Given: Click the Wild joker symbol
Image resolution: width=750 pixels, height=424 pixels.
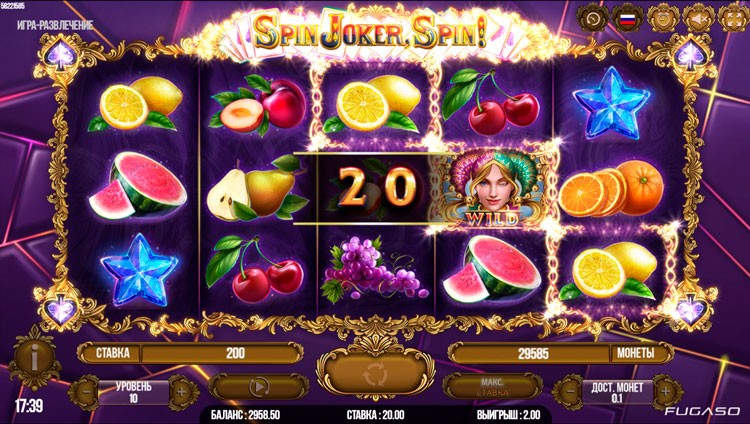Looking at the screenshot, I should click(x=493, y=188).
